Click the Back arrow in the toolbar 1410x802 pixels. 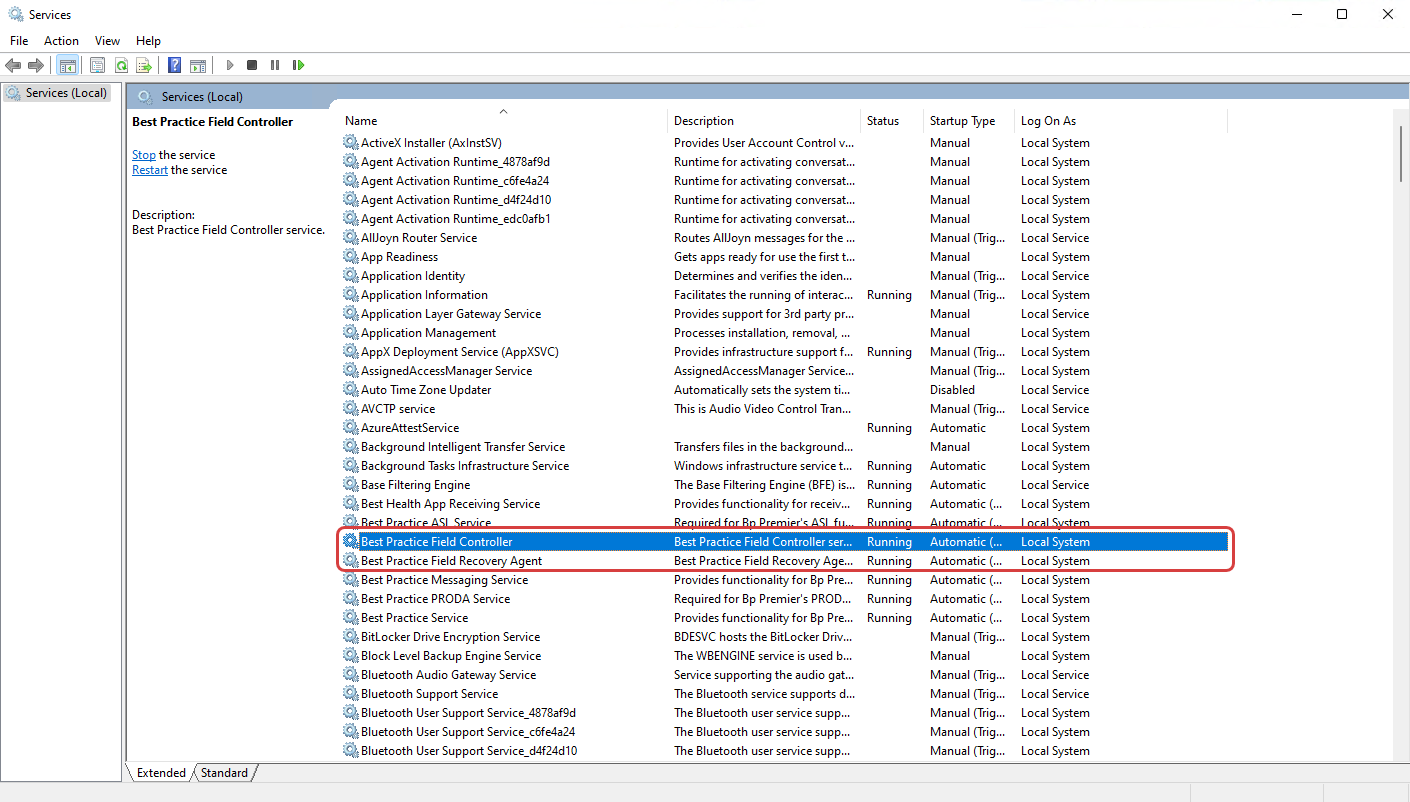13,65
